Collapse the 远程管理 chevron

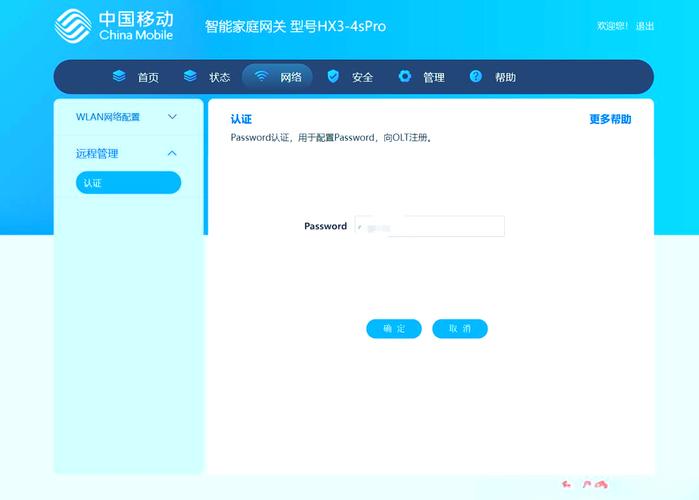172,153
